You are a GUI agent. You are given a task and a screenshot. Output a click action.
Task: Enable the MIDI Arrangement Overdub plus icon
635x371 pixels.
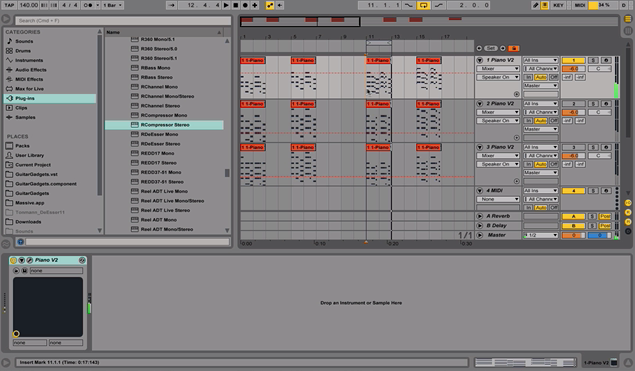click(255, 5)
